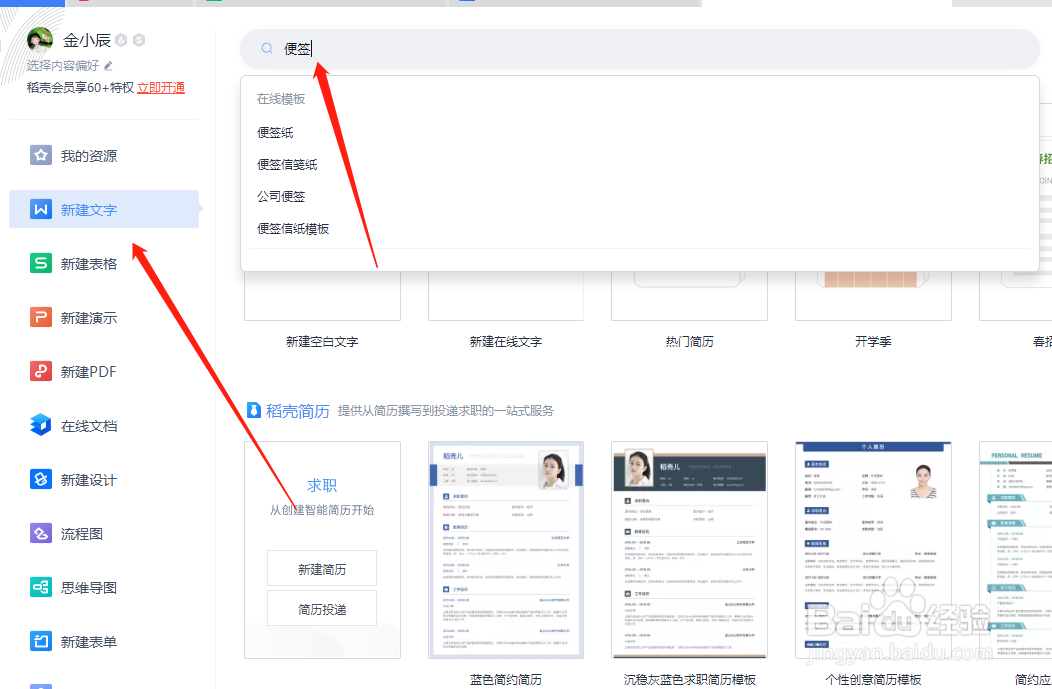
Task: Click the green S icon for 新建表格
Action: [x=41, y=263]
